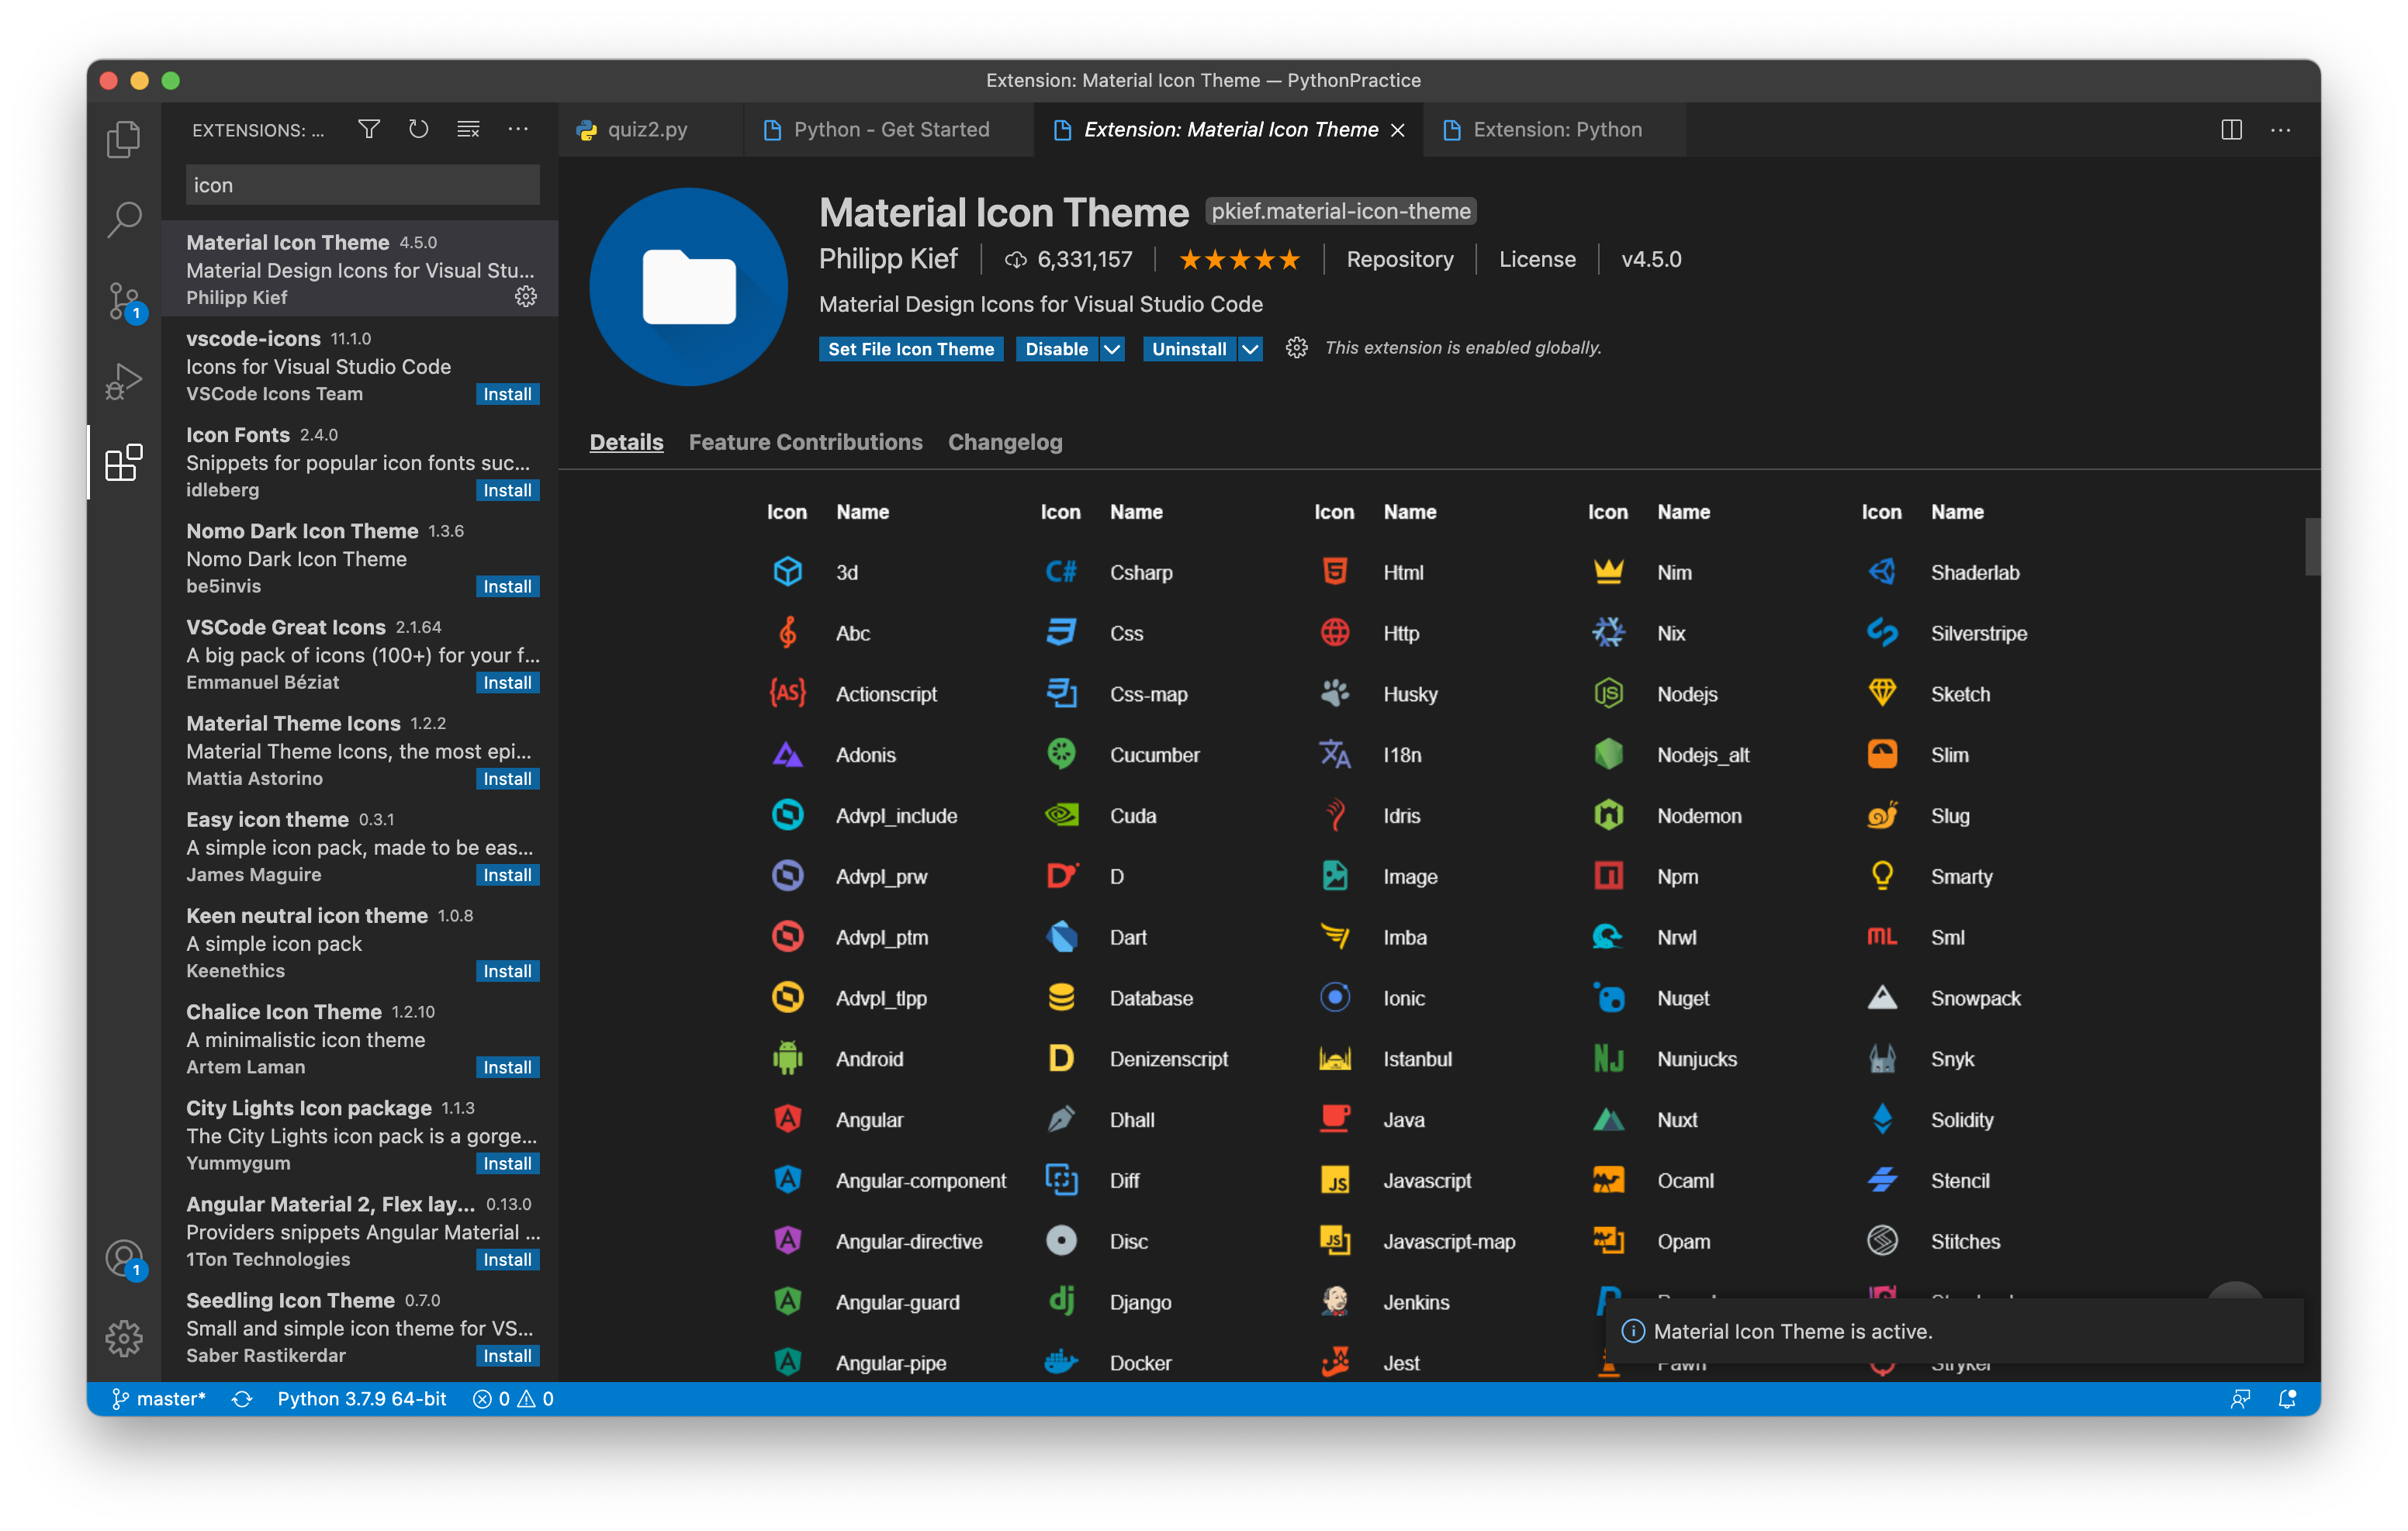
Task: Click Set File Icon Theme button
Action: [x=911, y=349]
